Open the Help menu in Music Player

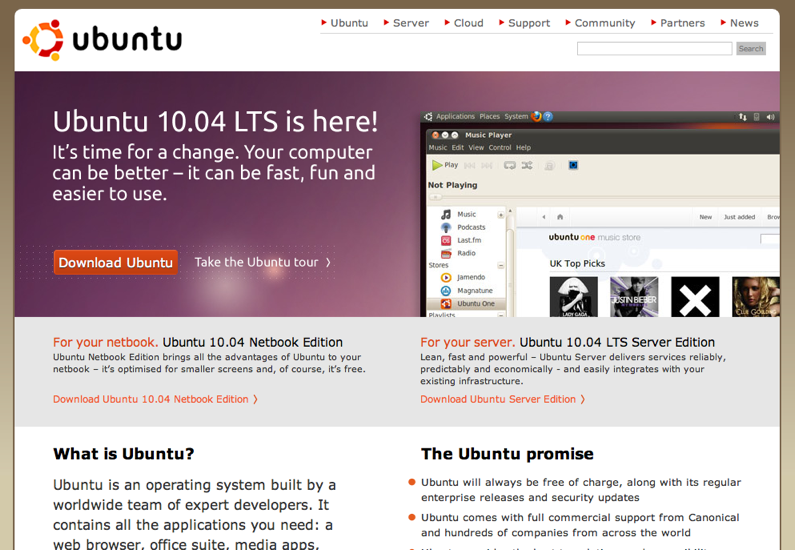pyautogui.click(x=523, y=148)
